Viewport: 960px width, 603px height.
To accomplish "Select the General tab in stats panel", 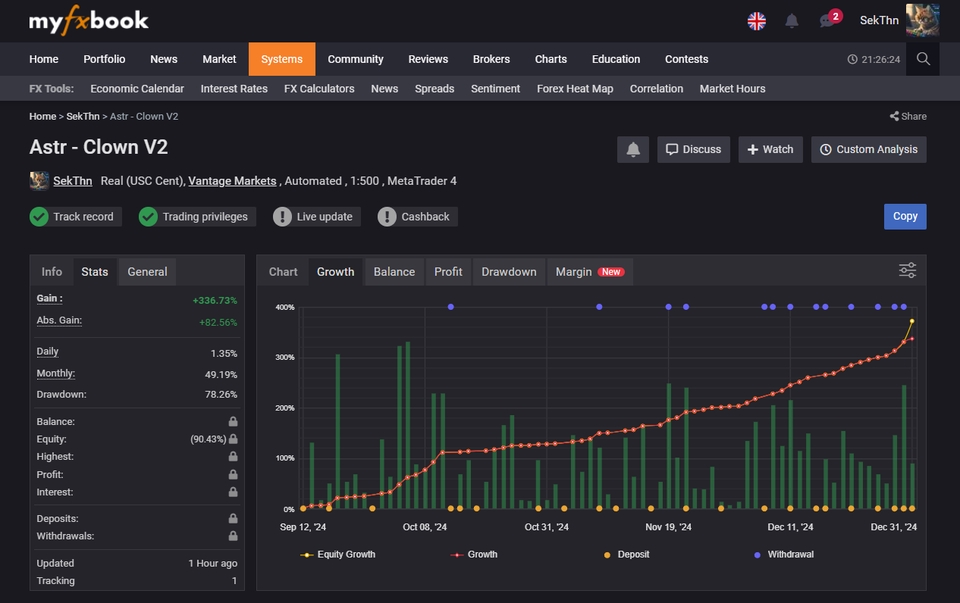I will pyautogui.click(x=147, y=271).
